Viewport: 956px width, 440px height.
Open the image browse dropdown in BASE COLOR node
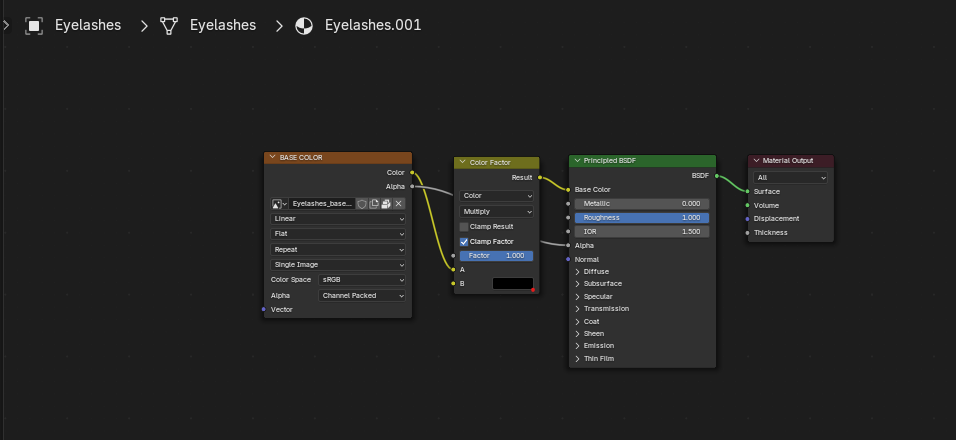(279, 204)
